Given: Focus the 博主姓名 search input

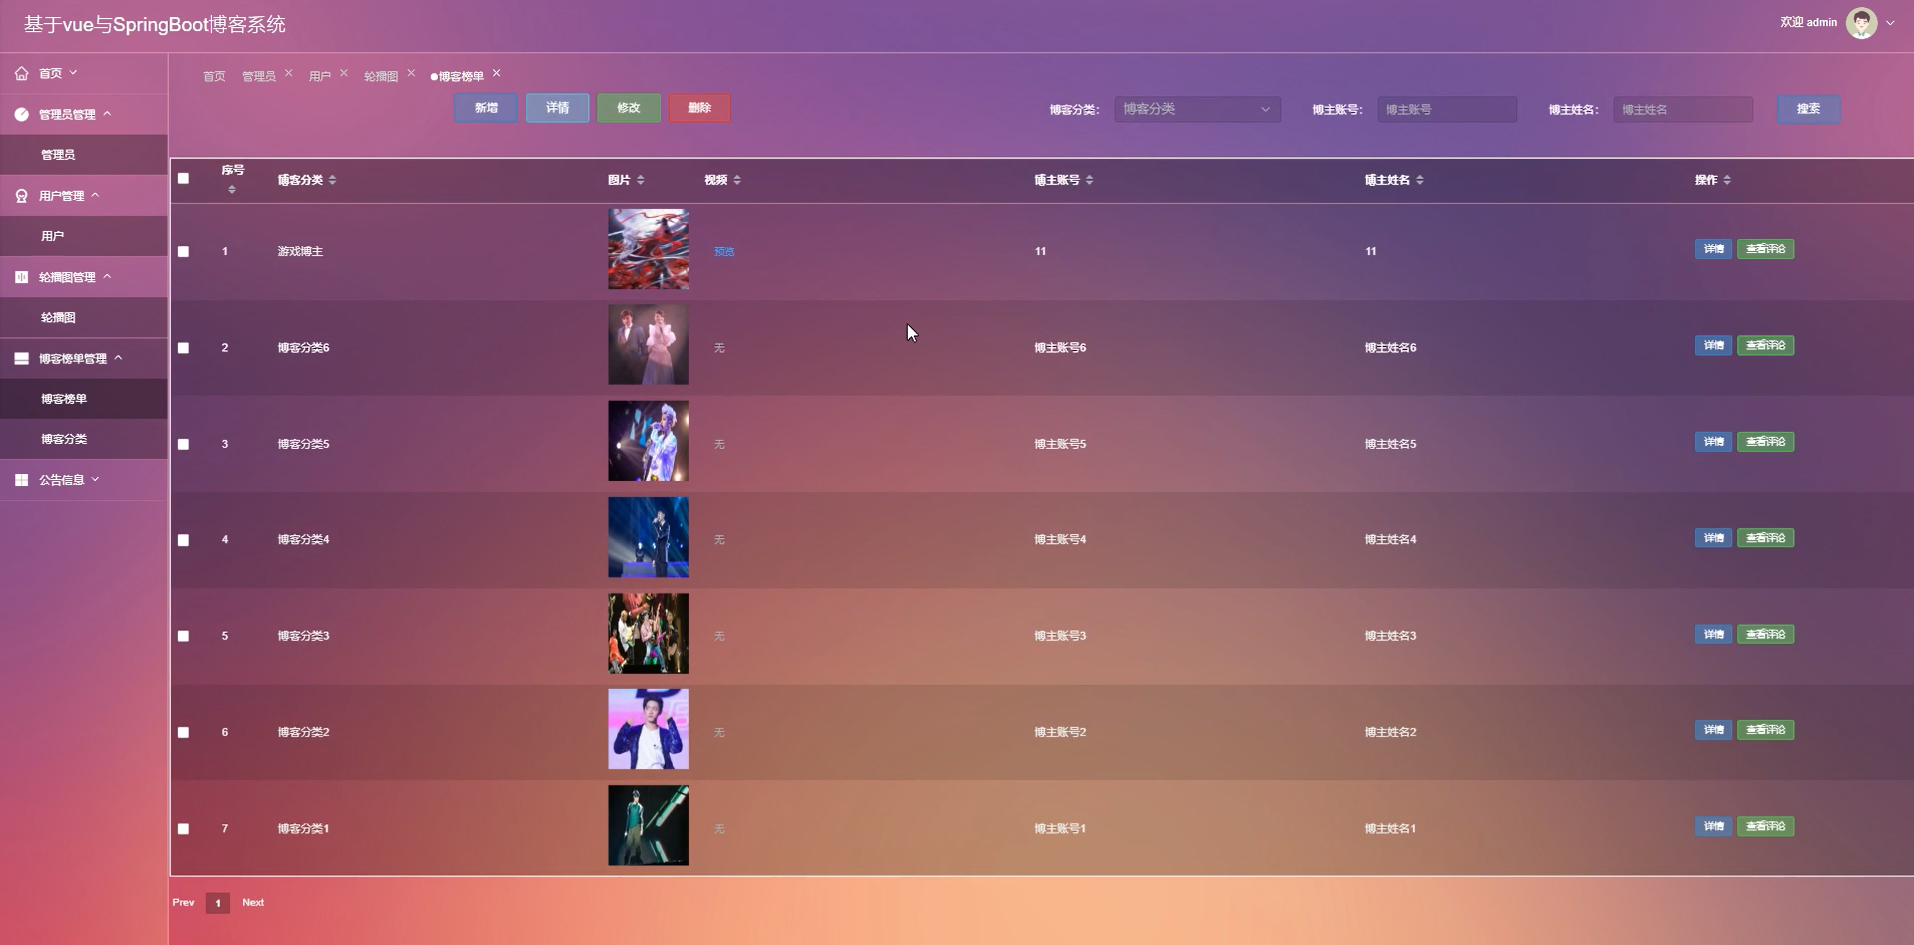Looking at the screenshot, I should pyautogui.click(x=1683, y=109).
